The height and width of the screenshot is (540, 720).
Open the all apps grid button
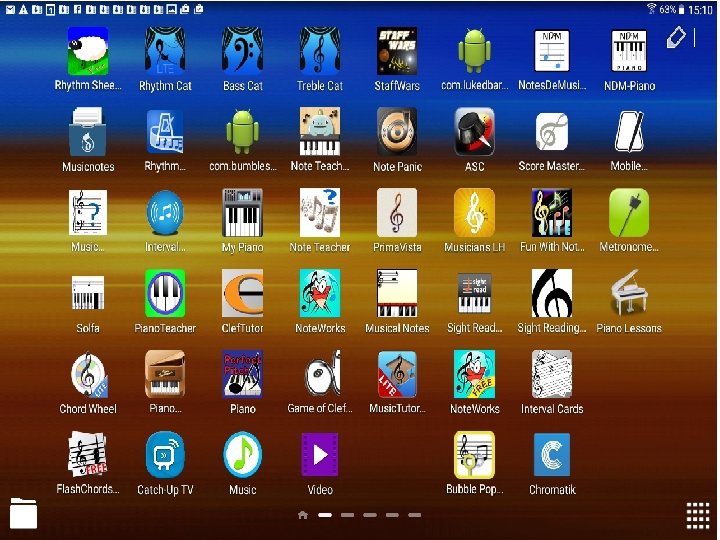point(698,516)
